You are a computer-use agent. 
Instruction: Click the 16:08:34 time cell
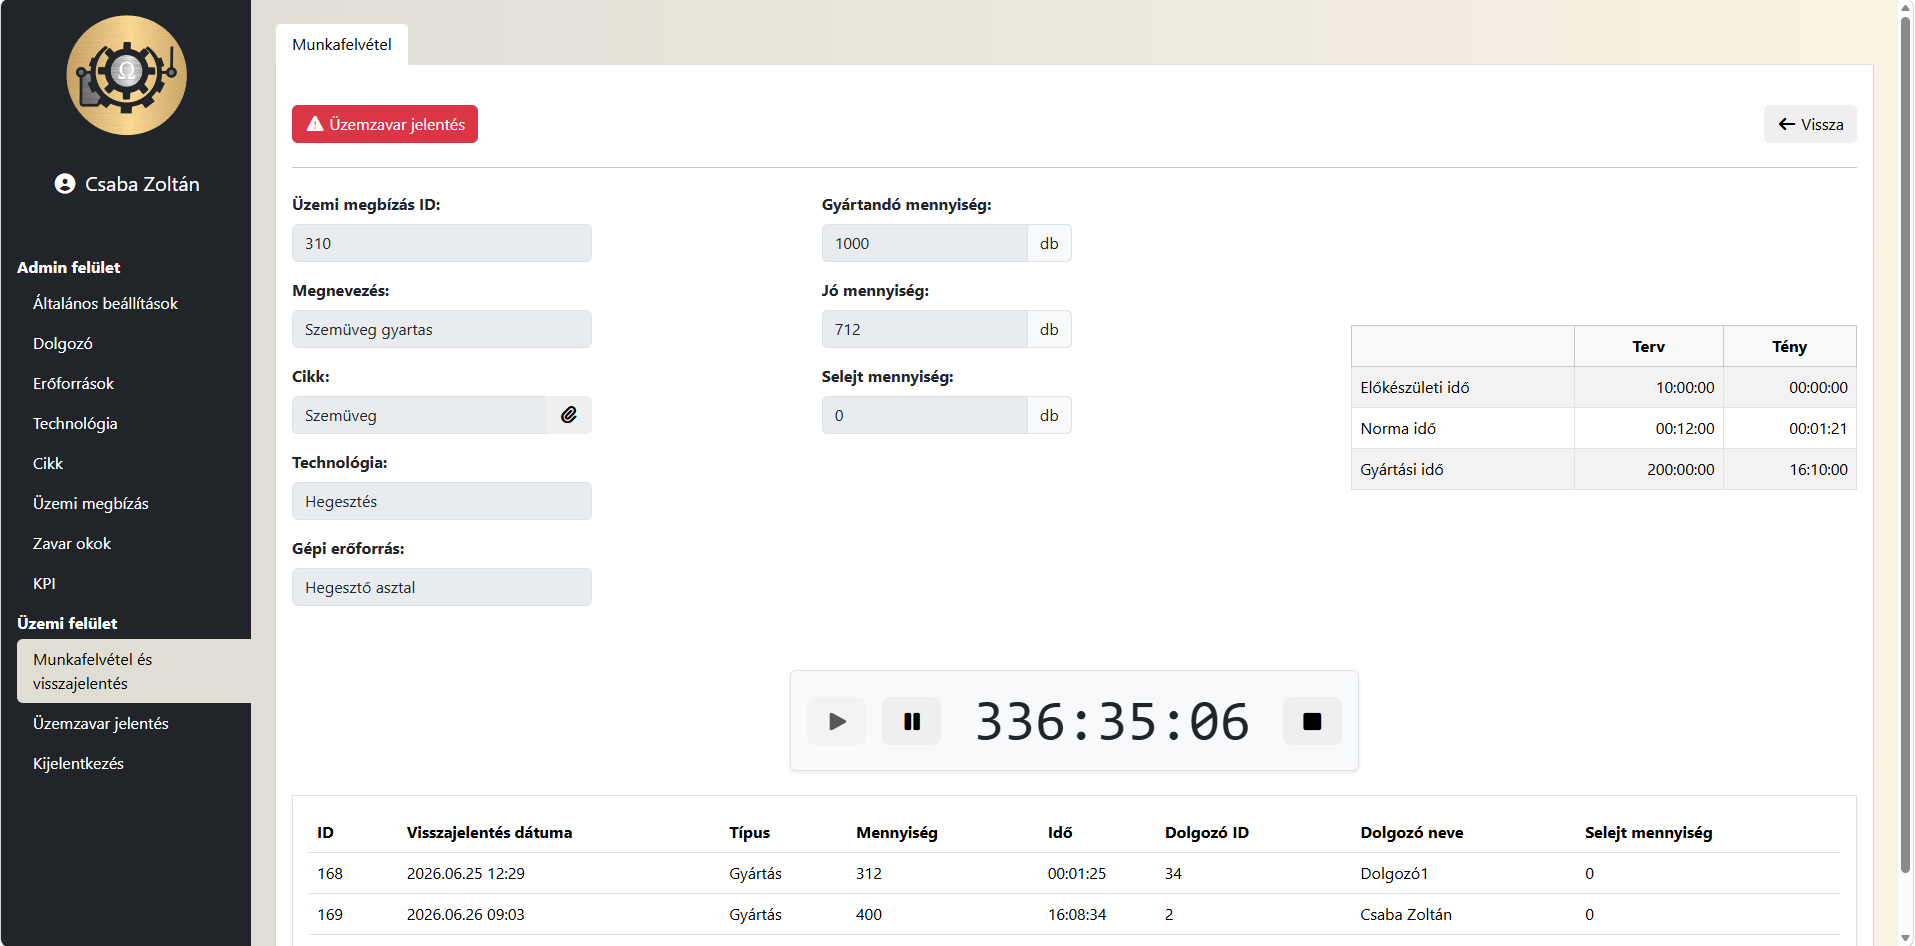coord(1077,914)
